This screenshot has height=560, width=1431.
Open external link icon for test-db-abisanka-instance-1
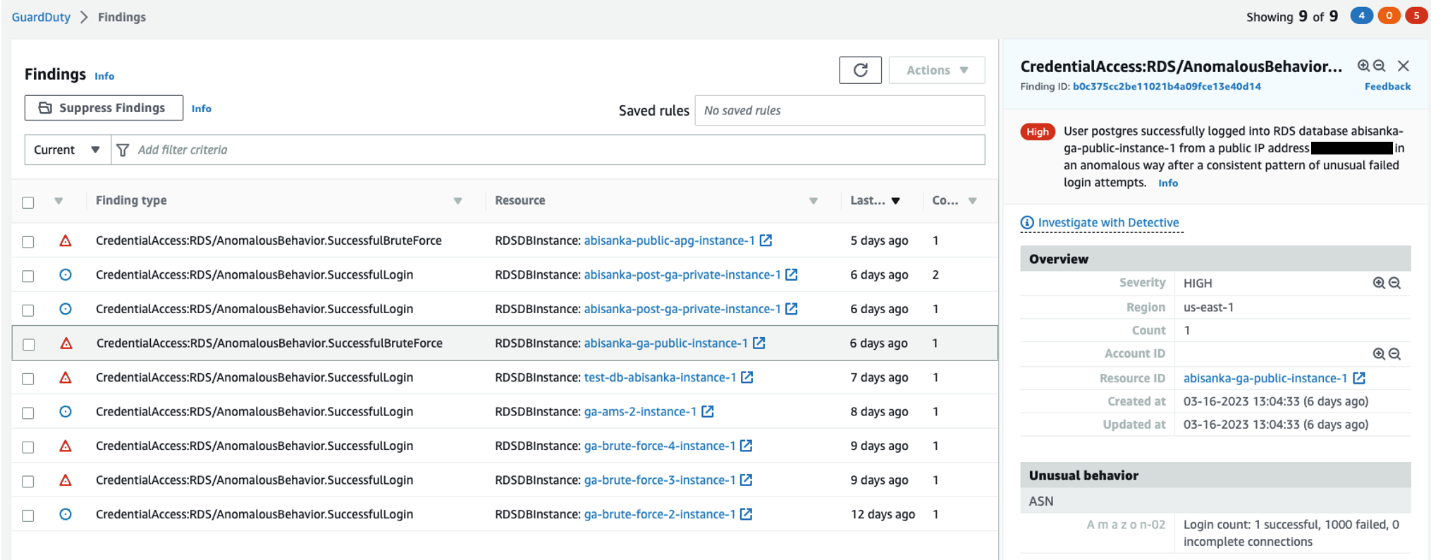coord(747,378)
